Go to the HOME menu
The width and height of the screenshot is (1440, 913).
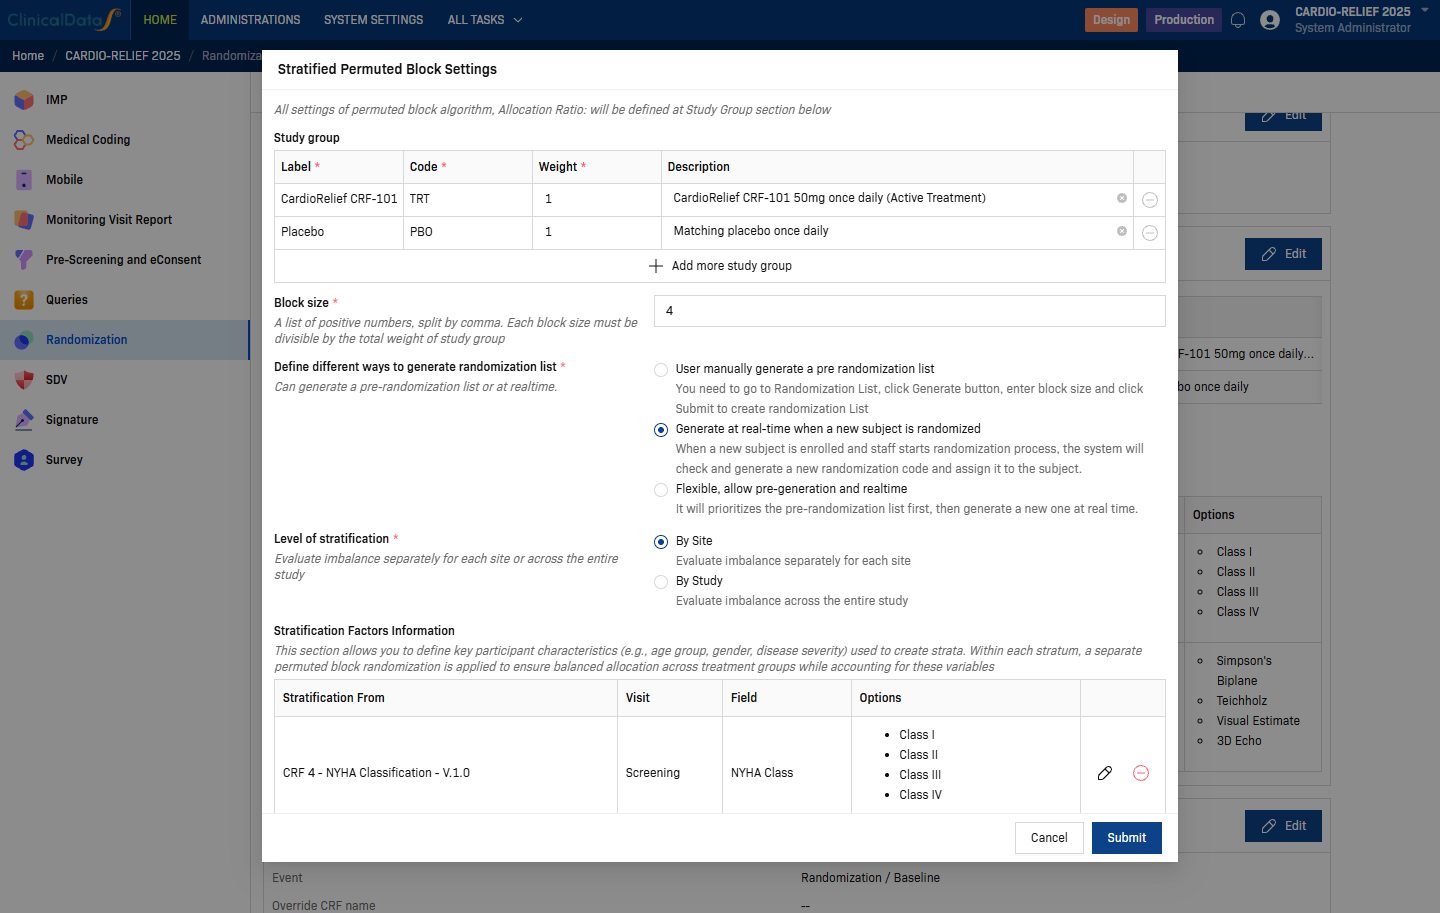click(x=160, y=20)
